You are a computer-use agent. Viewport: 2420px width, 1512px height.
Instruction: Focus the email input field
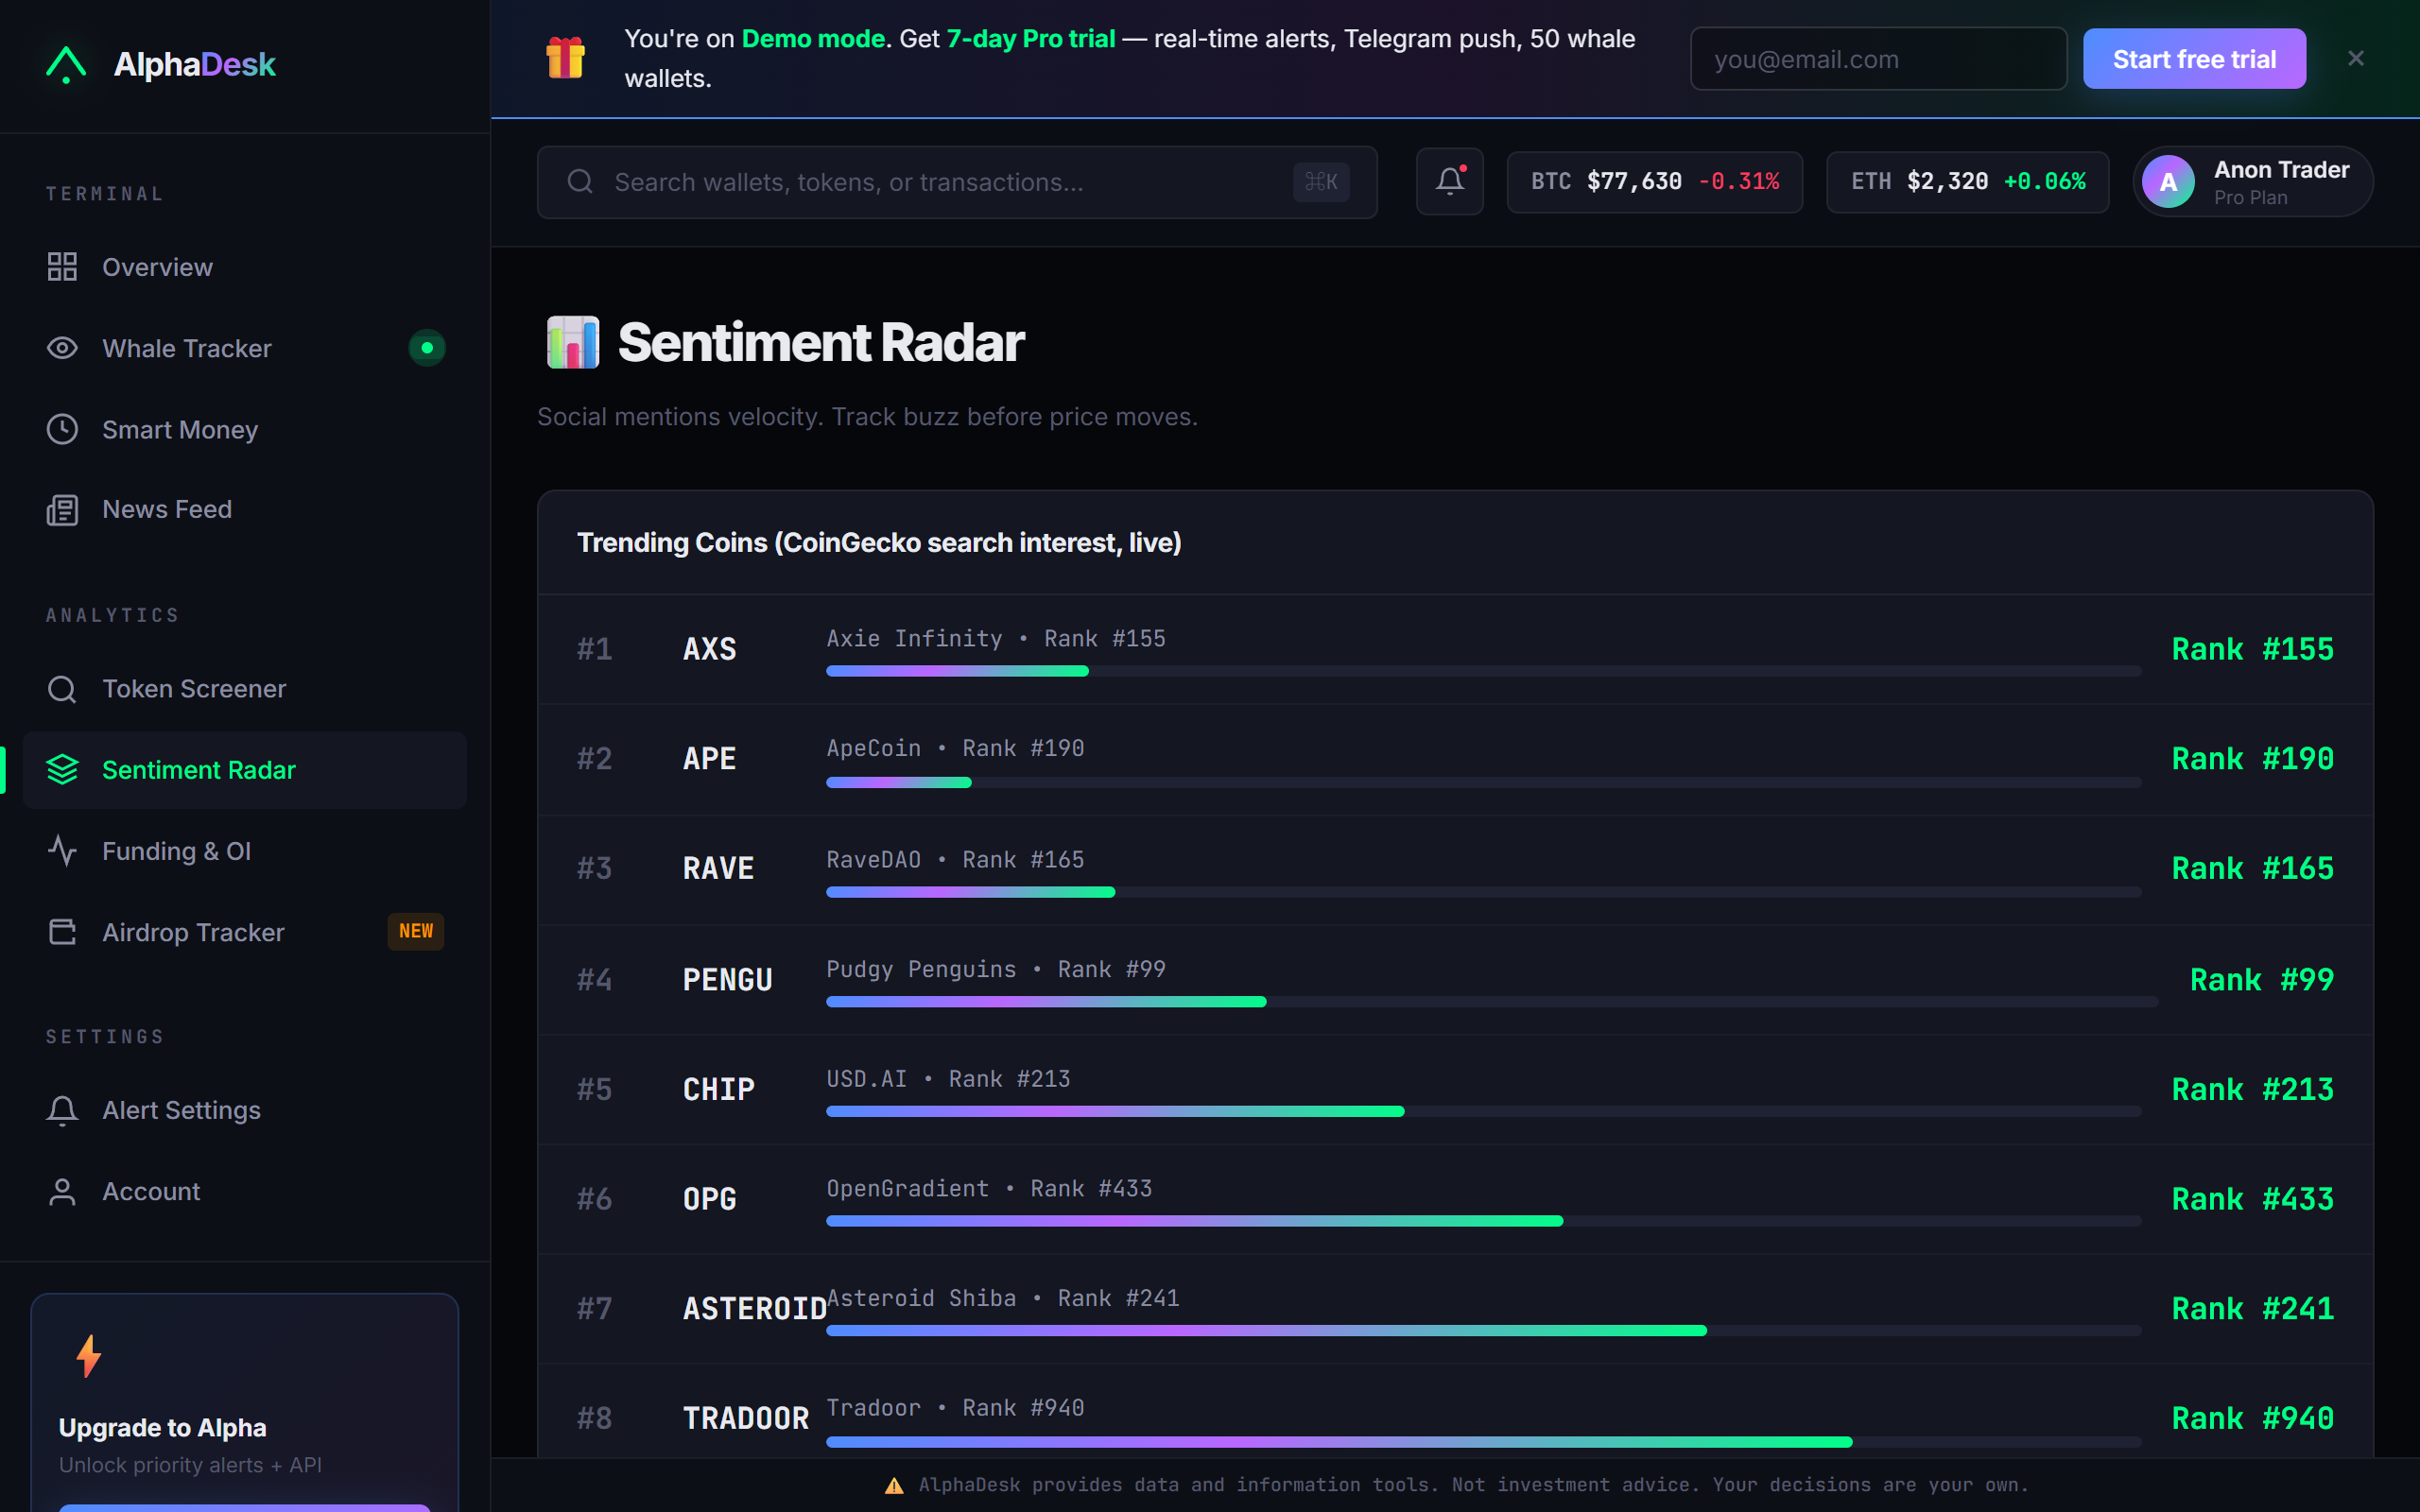click(x=1878, y=59)
